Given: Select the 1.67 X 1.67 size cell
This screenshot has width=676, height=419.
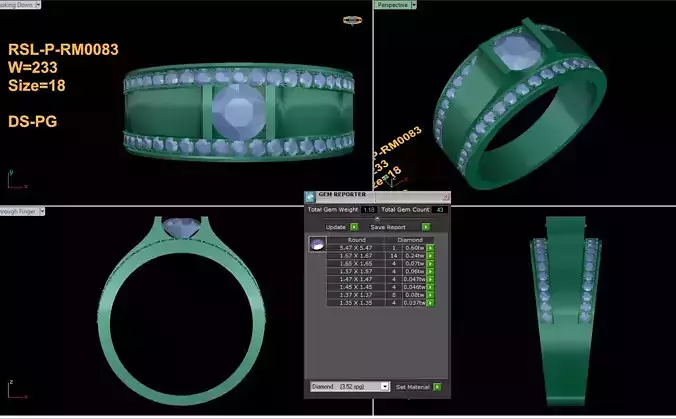Looking at the screenshot, I should [x=356, y=256].
